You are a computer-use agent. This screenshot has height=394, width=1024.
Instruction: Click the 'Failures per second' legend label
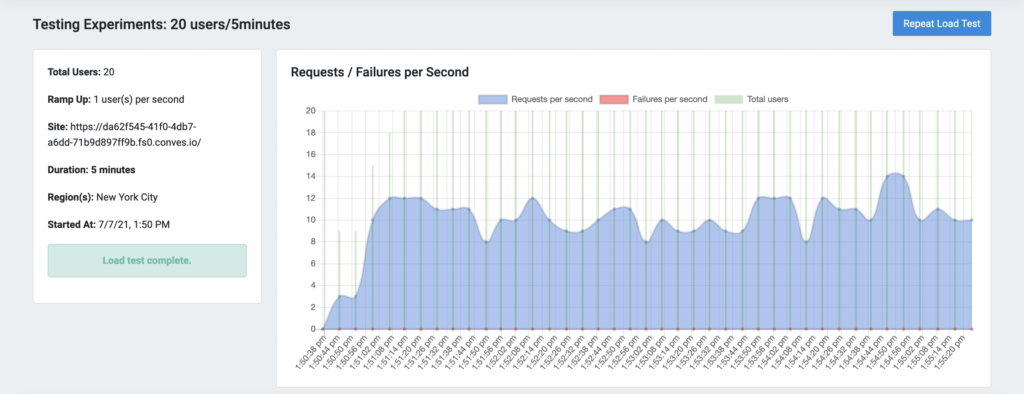pos(670,99)
